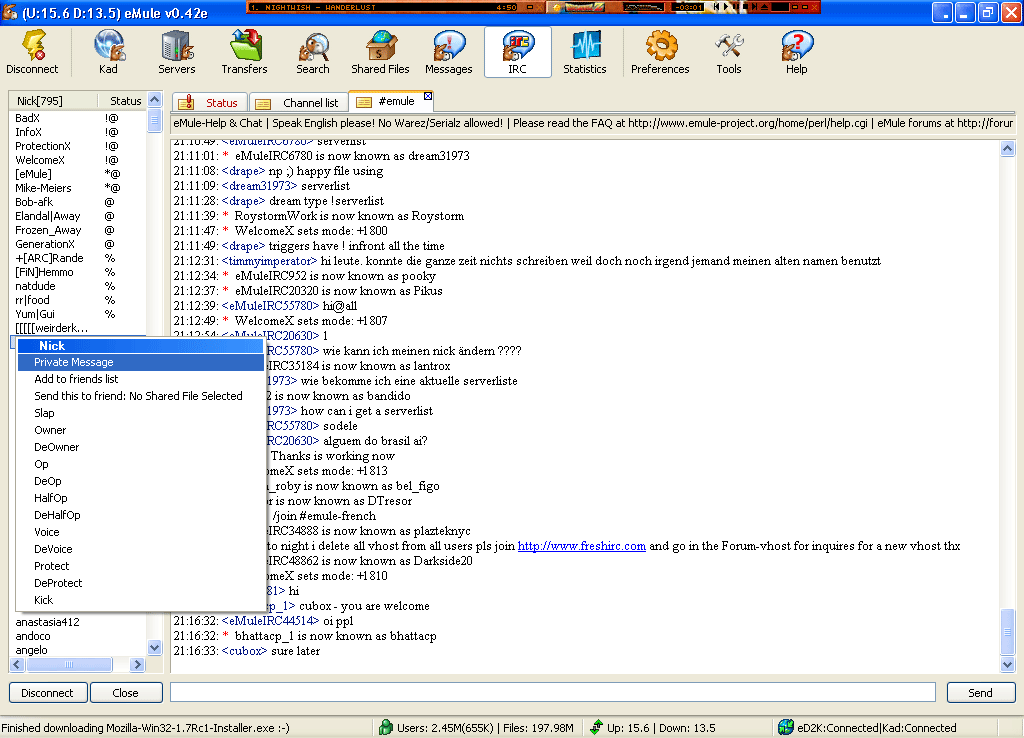Viewport: 1024px width, 738px height.
Task: Select DeHalfOp in the context menu
Action: coord(140,515)
